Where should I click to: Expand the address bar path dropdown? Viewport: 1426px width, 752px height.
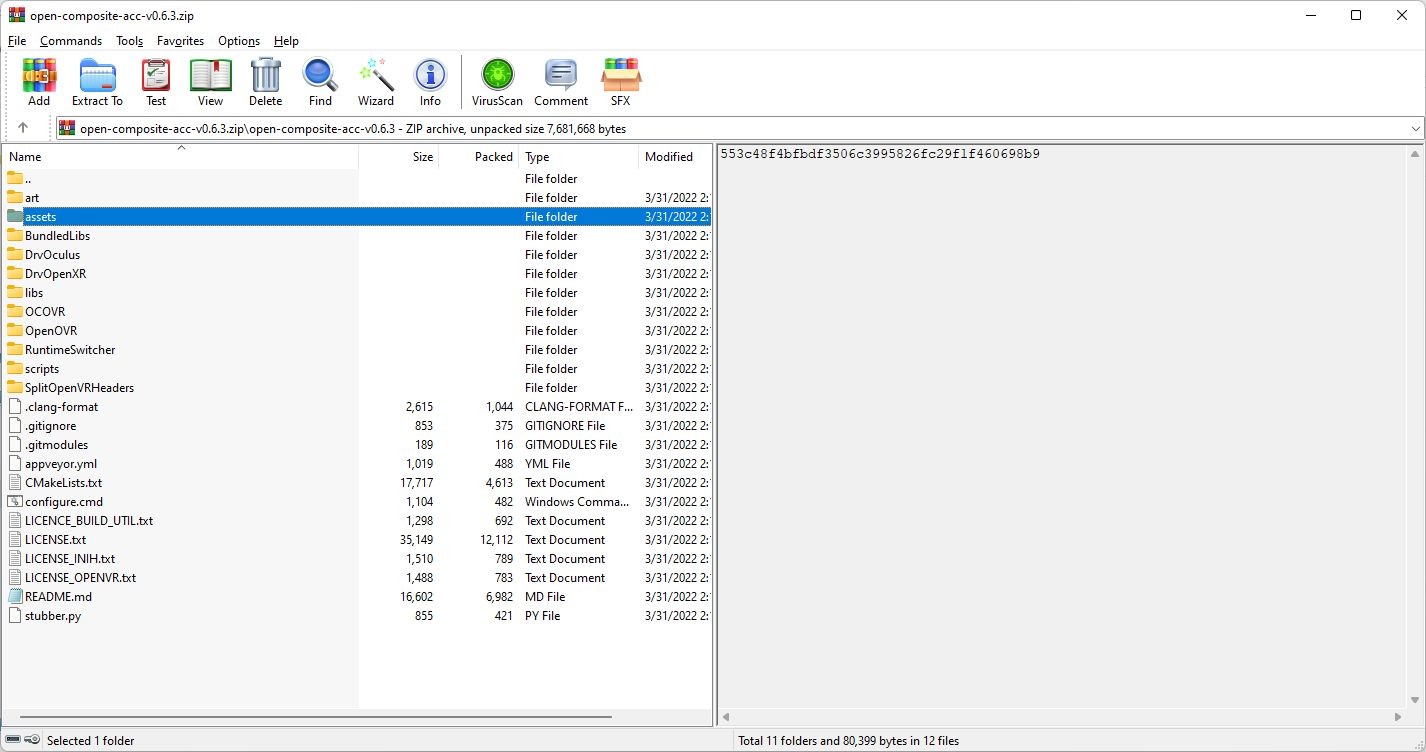(x=1416, y=128)
